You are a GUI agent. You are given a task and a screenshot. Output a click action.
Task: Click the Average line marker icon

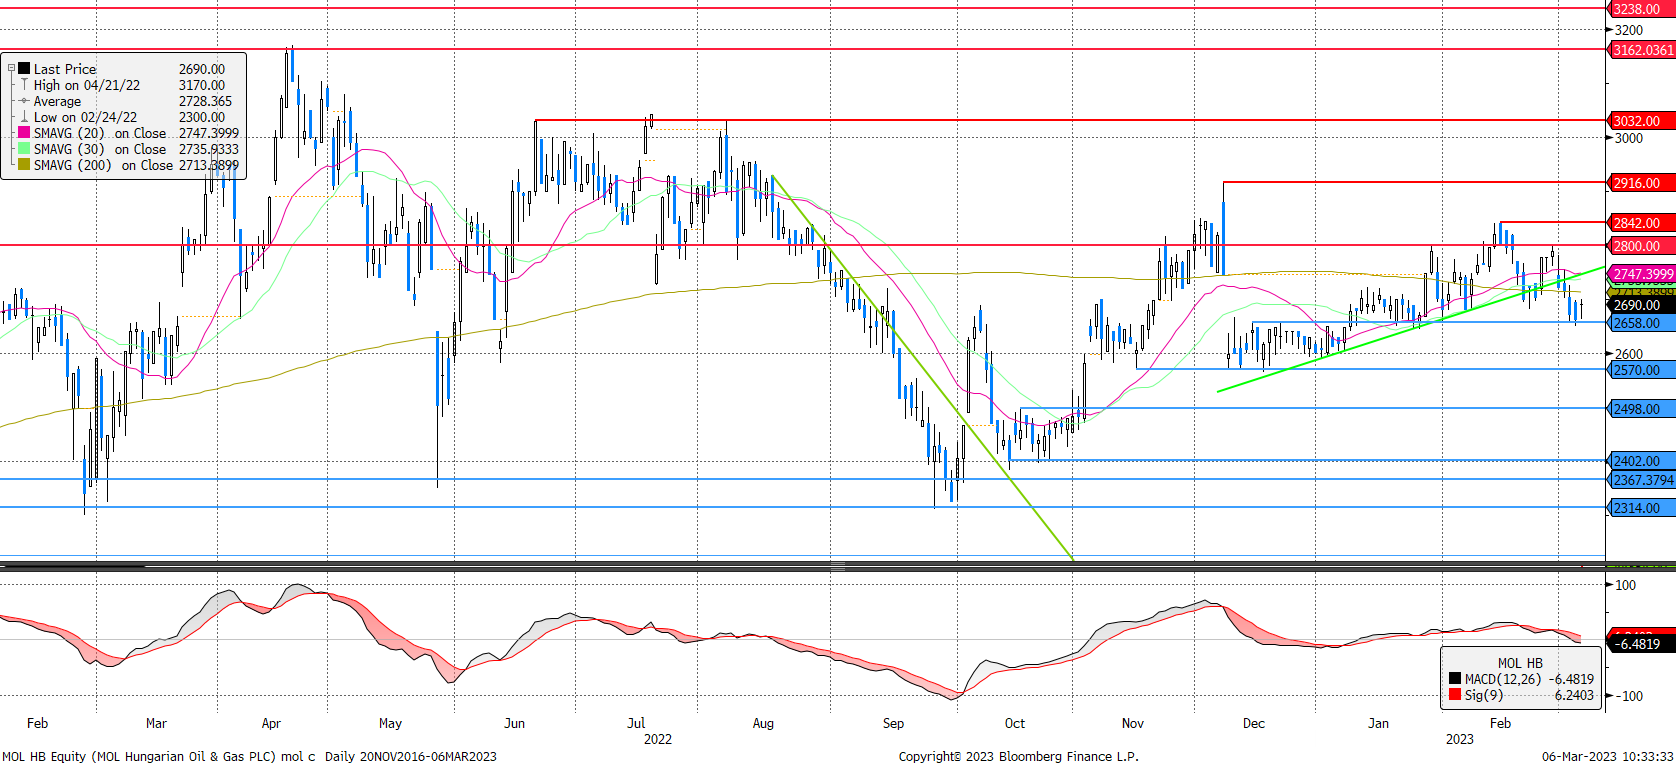coord(24,101)
